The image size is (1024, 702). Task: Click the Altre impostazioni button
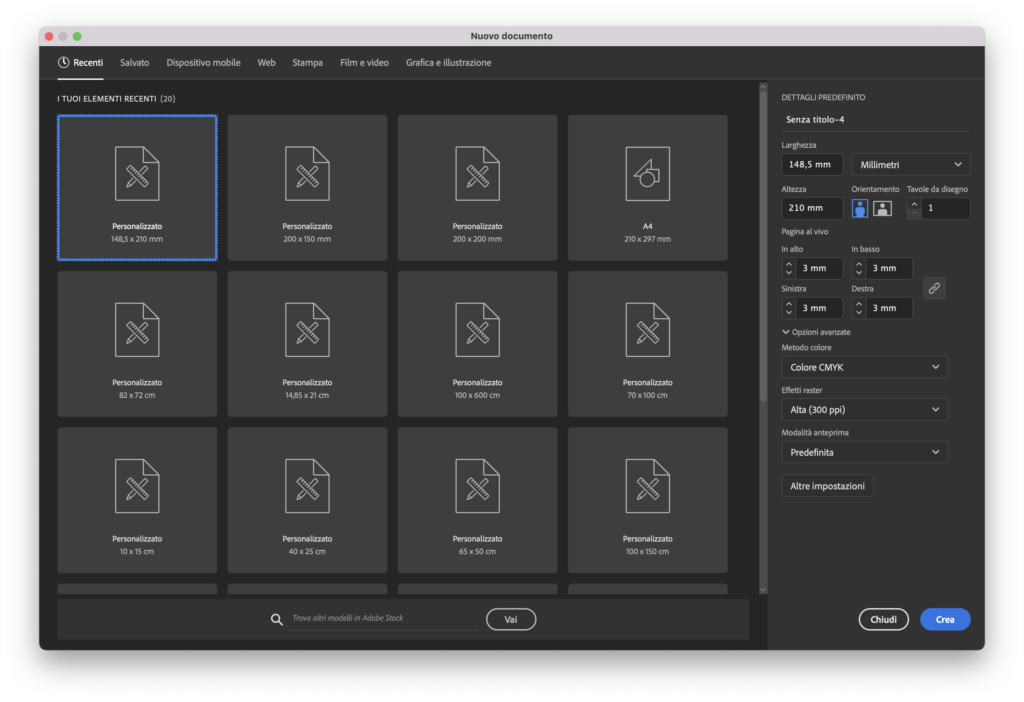[x=827, y=486]
